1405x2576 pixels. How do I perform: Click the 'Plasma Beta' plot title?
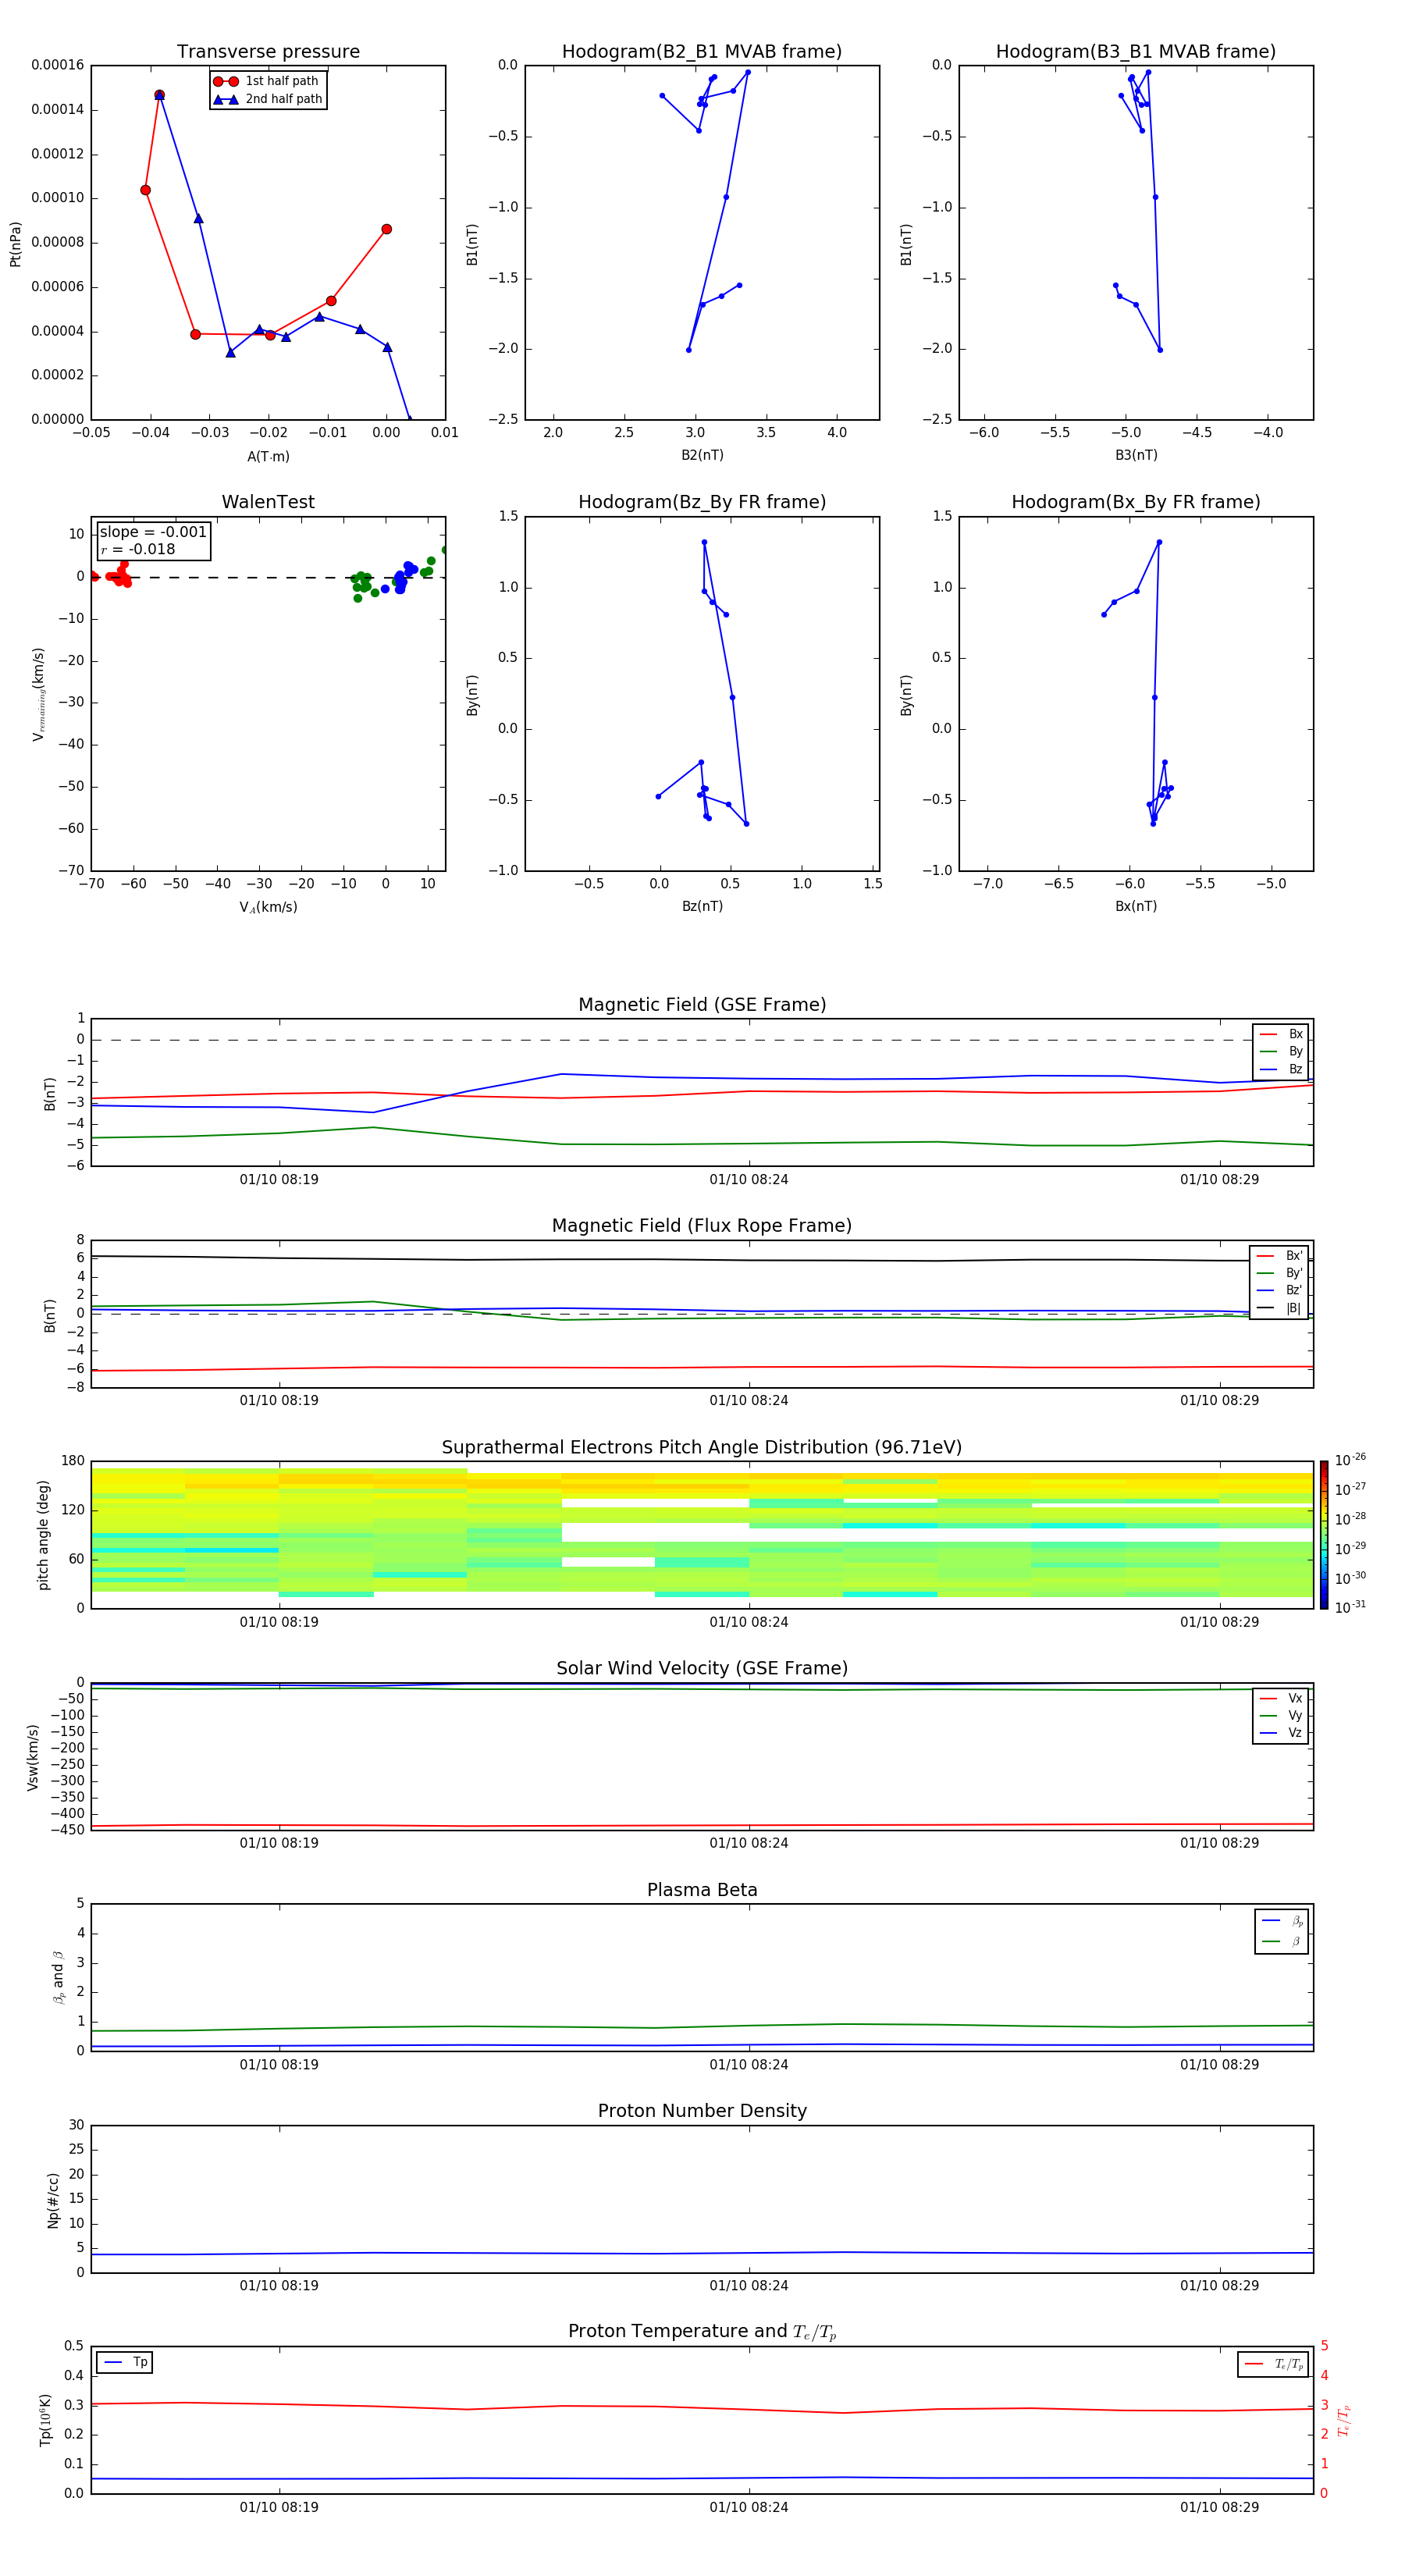(x=702, y=1890)
